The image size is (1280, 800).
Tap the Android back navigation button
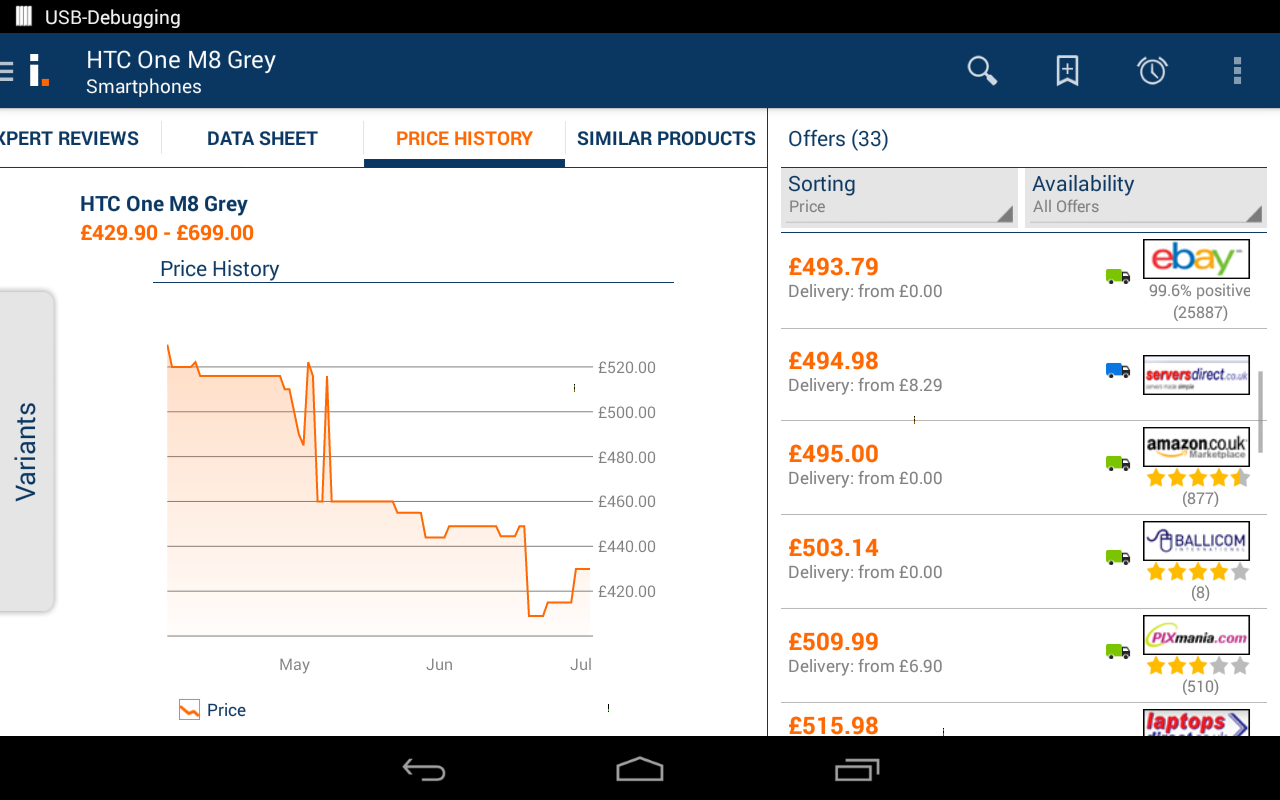(424, 769)
